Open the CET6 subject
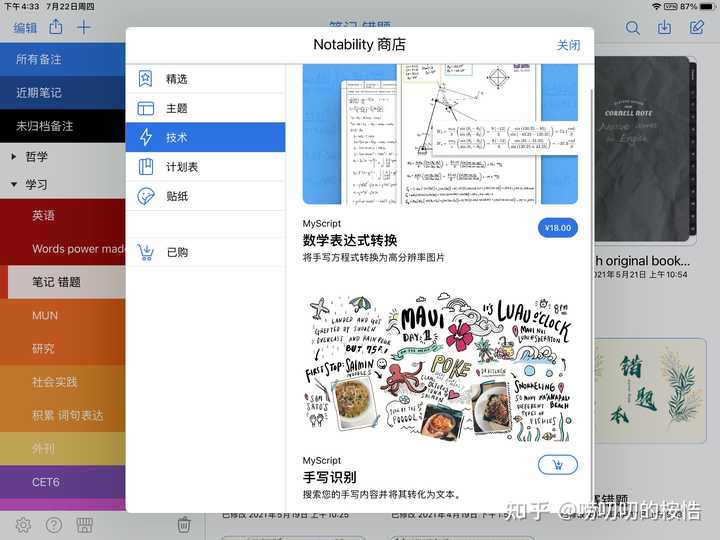 62,482
